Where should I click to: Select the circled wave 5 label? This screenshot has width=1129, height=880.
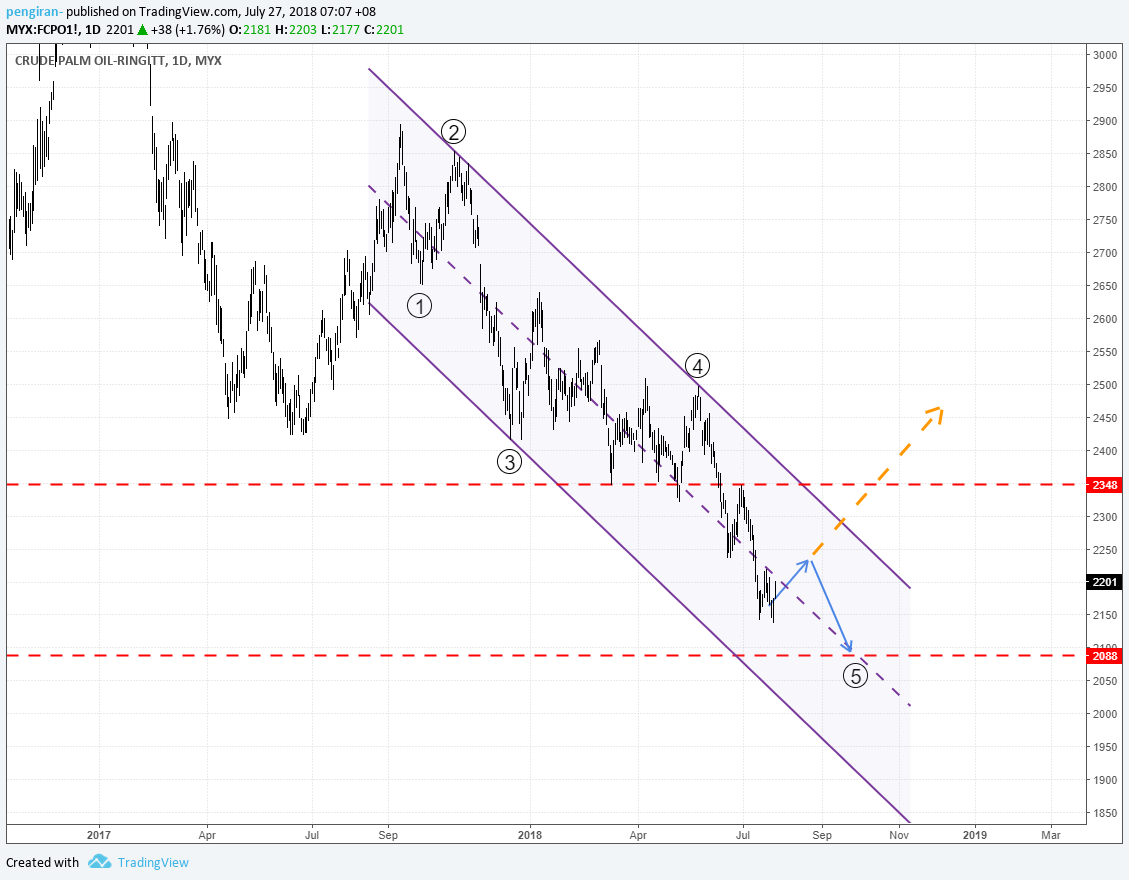point(855,675)
